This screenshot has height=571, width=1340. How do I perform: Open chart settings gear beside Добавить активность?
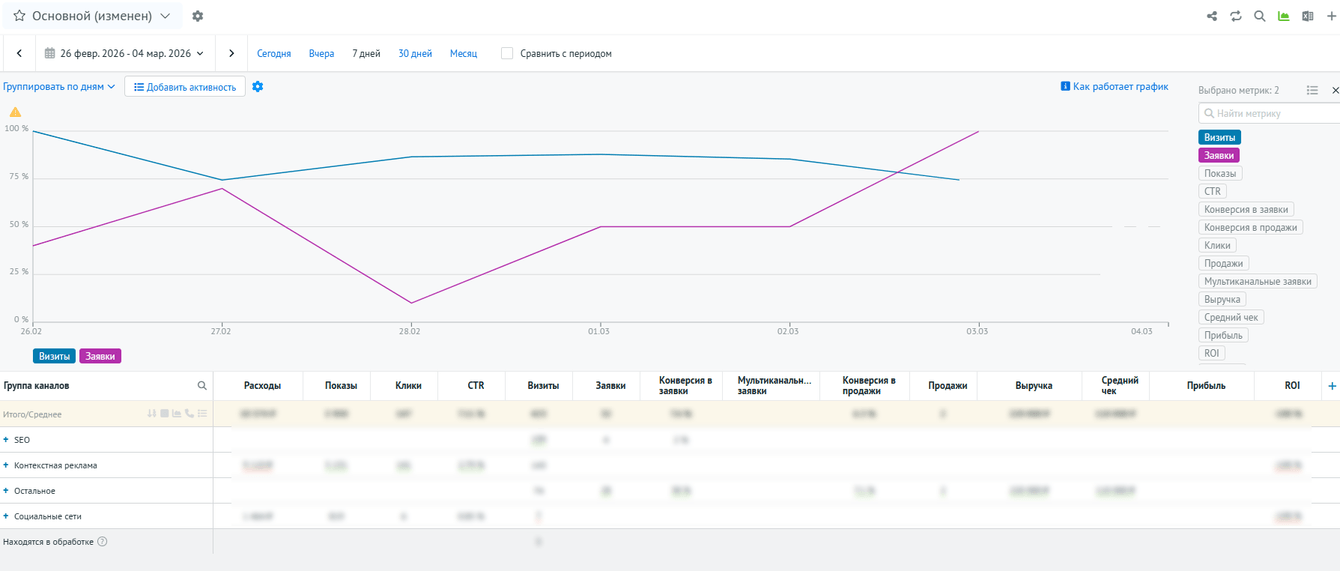coord(258,87)
